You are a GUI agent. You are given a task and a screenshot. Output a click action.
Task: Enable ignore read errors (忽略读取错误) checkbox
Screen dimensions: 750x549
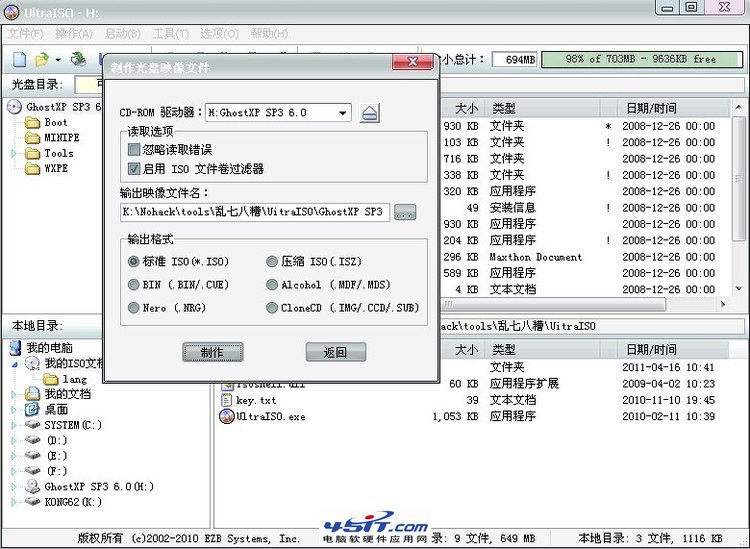coord(134,150)
